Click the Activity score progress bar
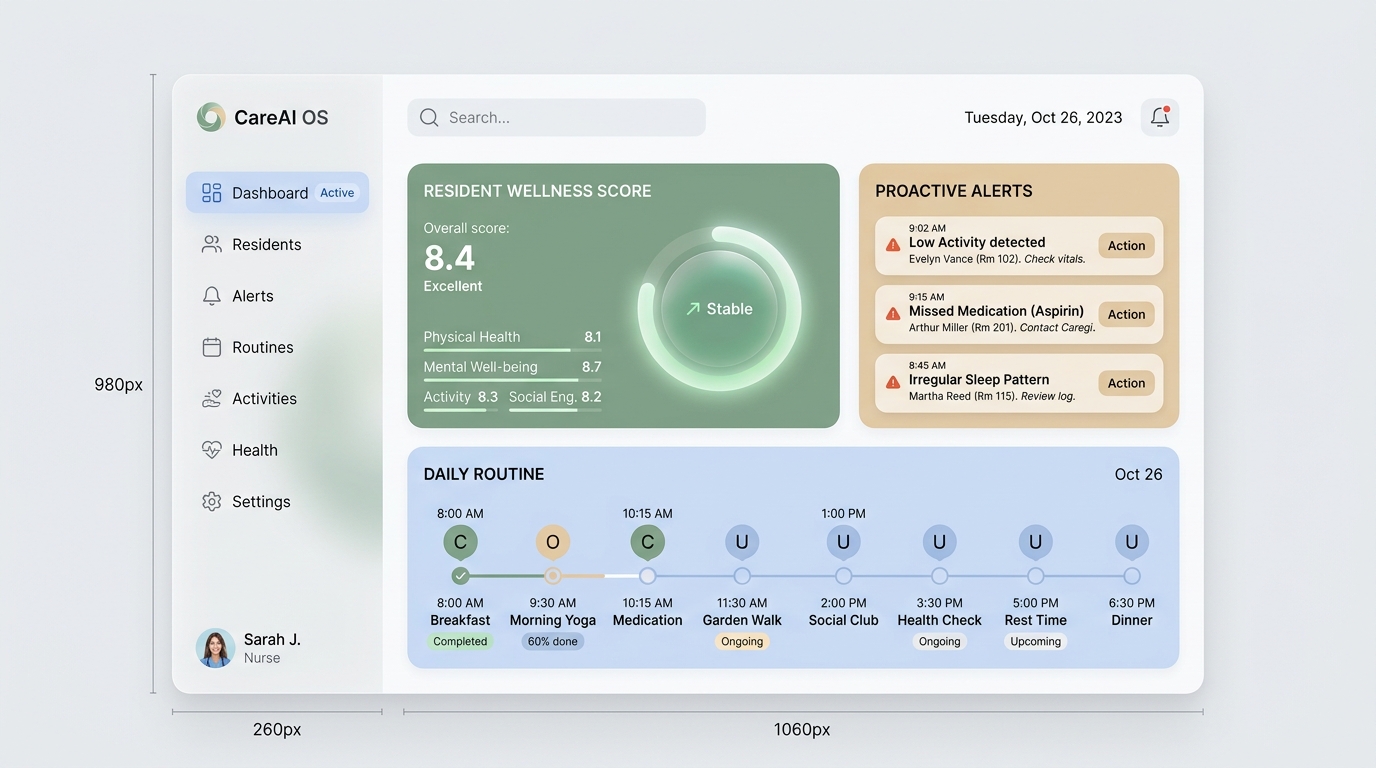Screen dimensions: 1376x768 tap(461, 410)
